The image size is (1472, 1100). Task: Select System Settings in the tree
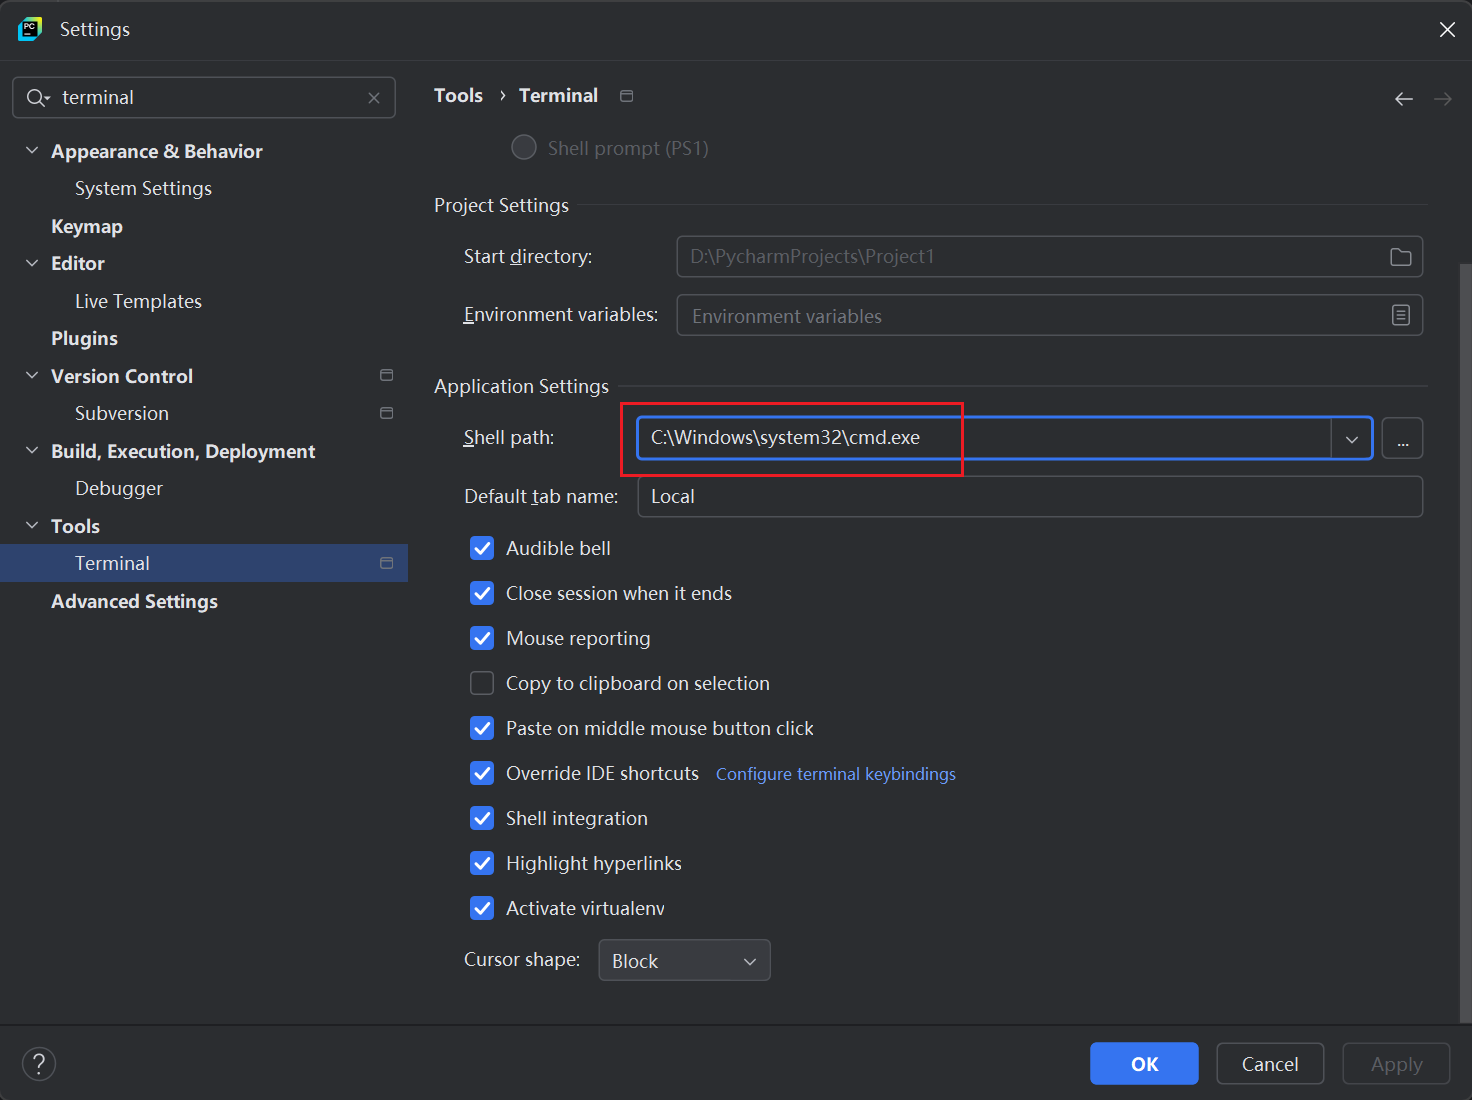pyautogui.click(x=143, y=188)
